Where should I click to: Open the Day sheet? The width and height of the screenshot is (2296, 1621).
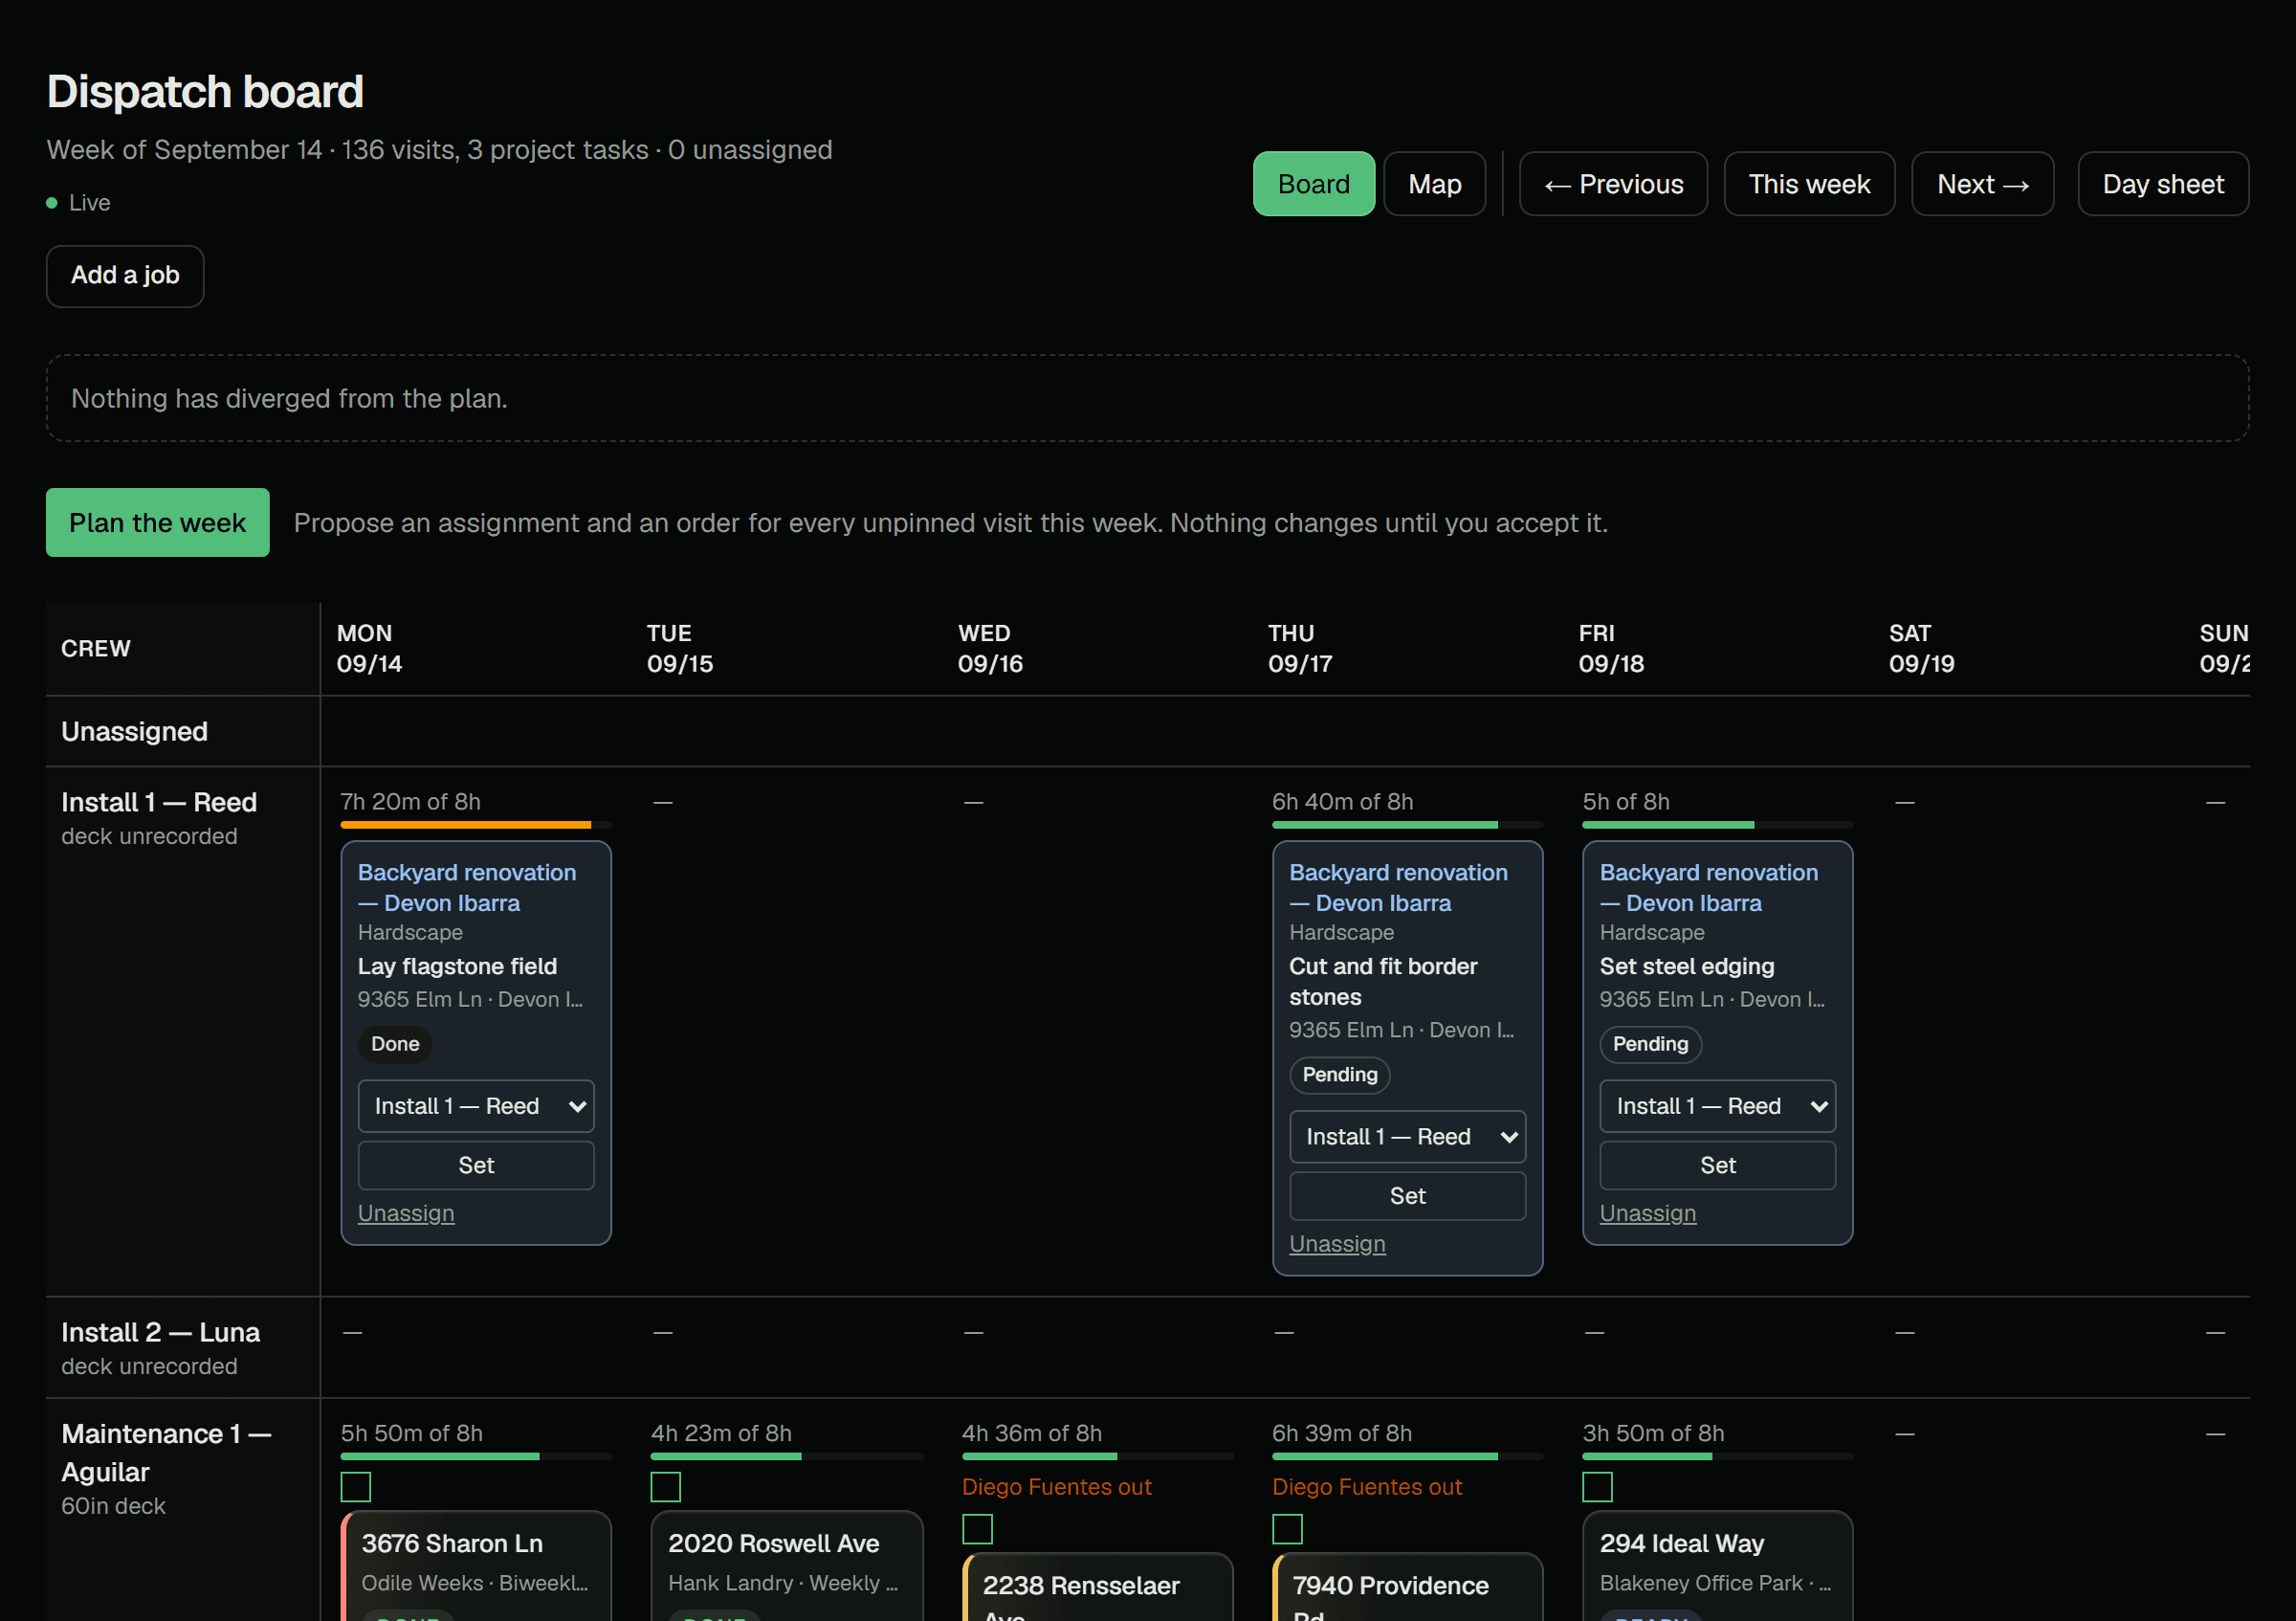[x=2162, y=184]
